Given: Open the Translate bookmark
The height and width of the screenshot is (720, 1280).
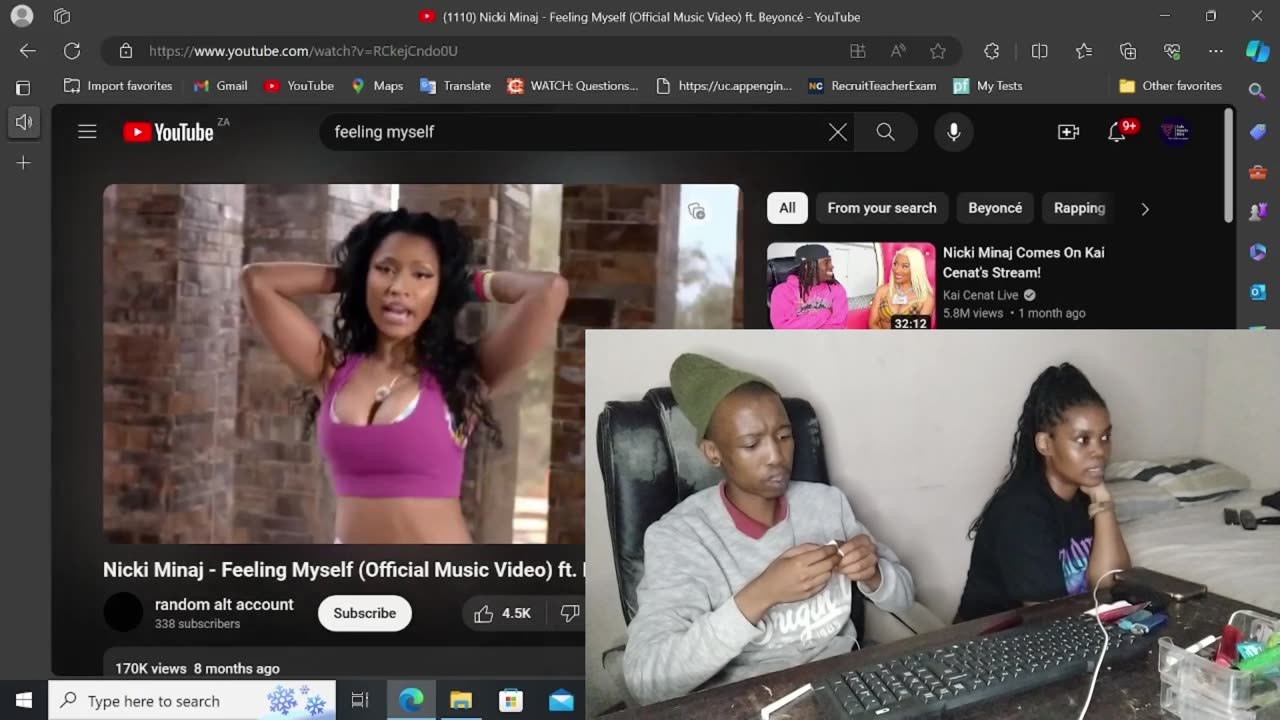Looking at the screenshot, I should (455, 86).
